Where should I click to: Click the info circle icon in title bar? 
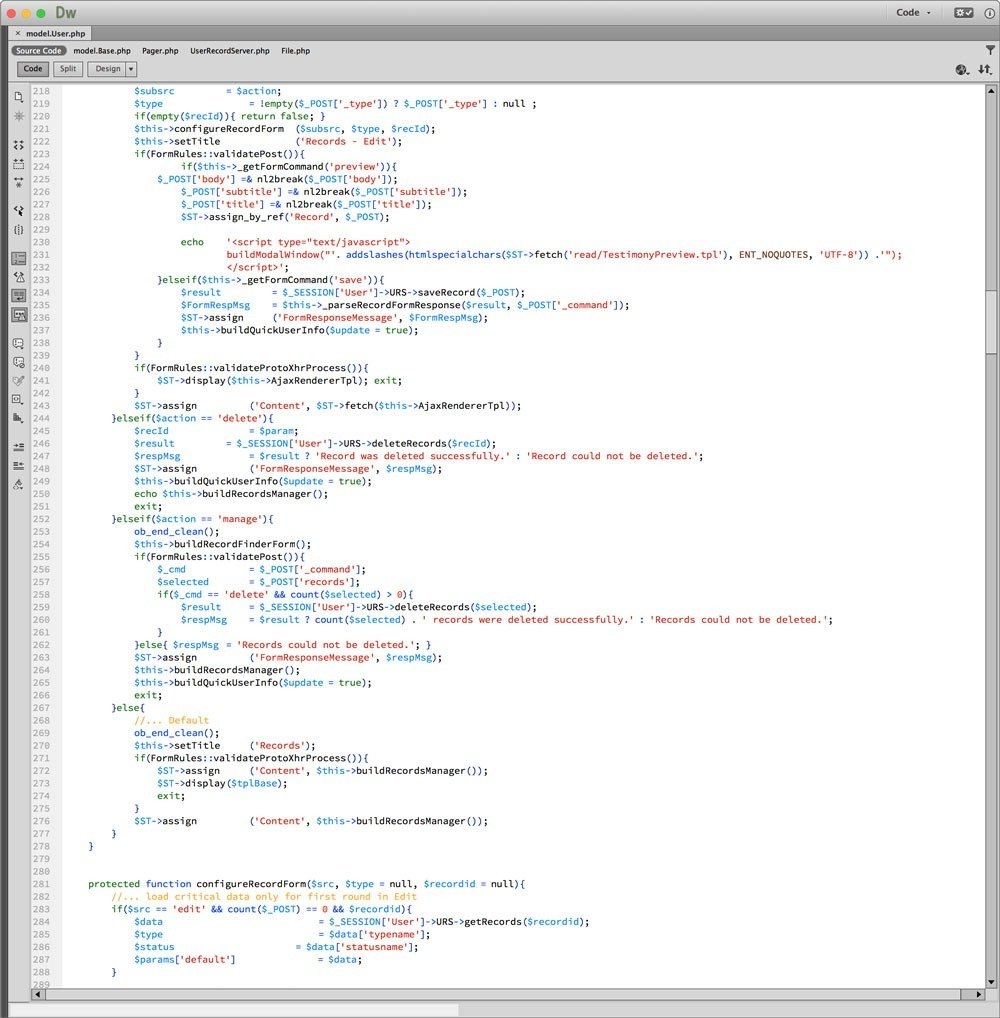(x=988, y=12)
